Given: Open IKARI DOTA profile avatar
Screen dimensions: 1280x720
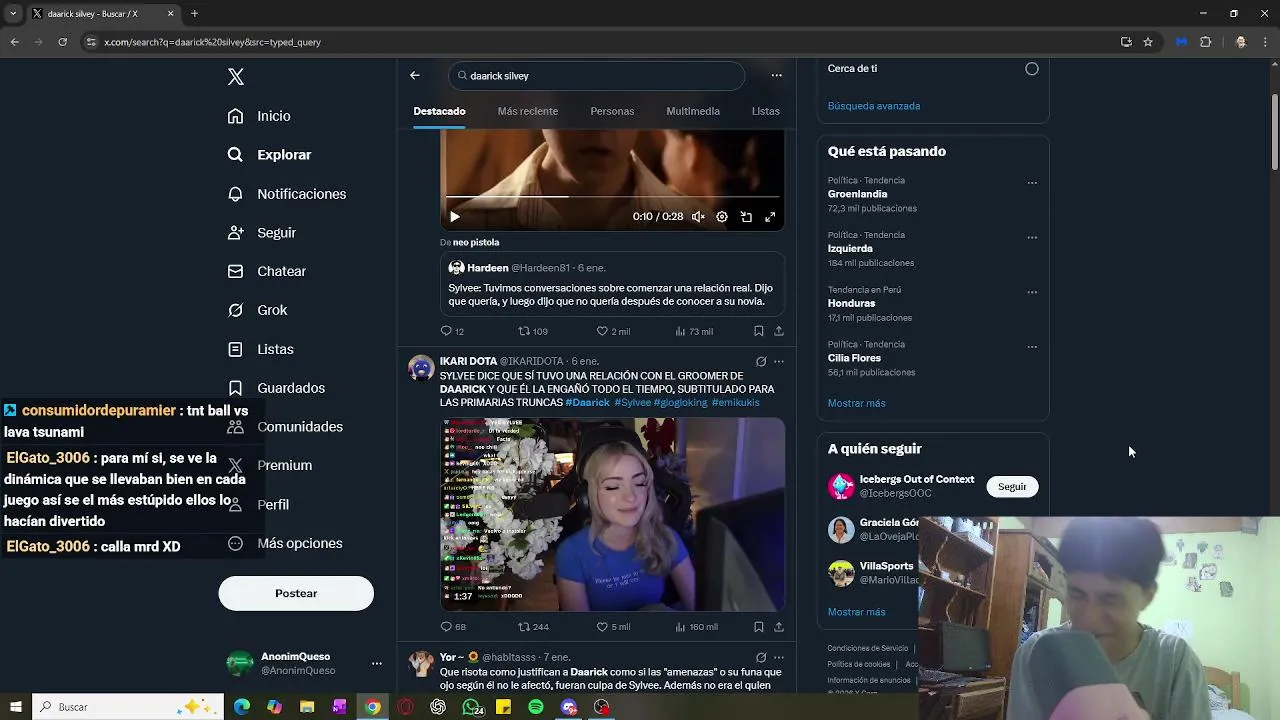Looking at the screenshot, I should point(421,368).
